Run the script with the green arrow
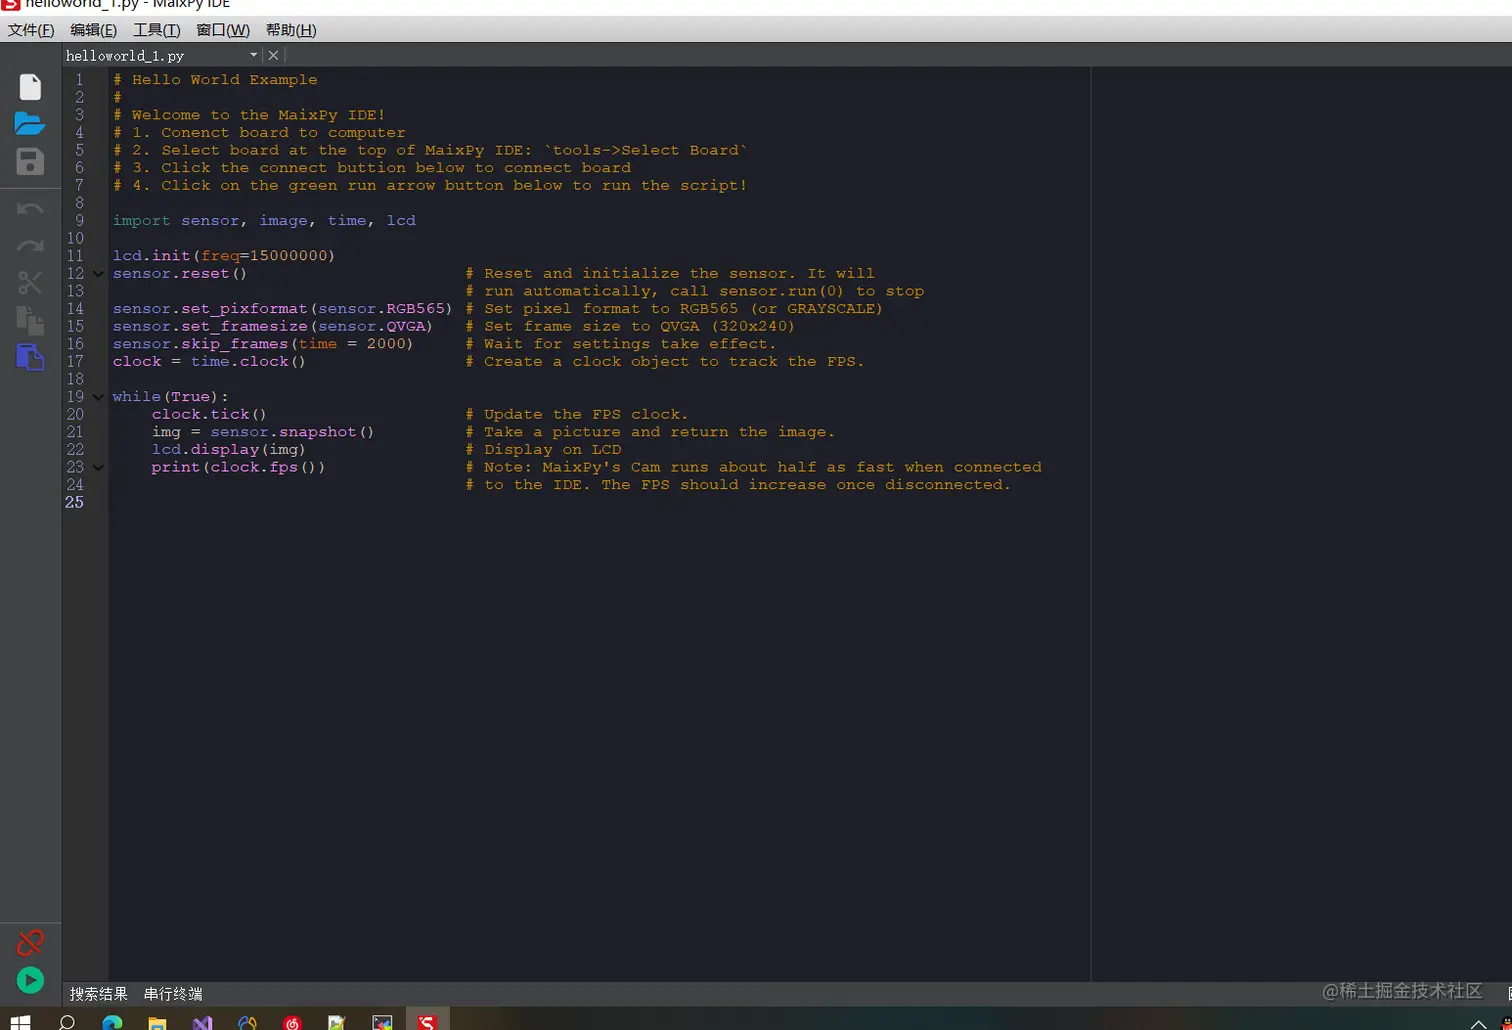This screenshot has height=1030, width=1512. pyautogui.click(x=30, y=980)
